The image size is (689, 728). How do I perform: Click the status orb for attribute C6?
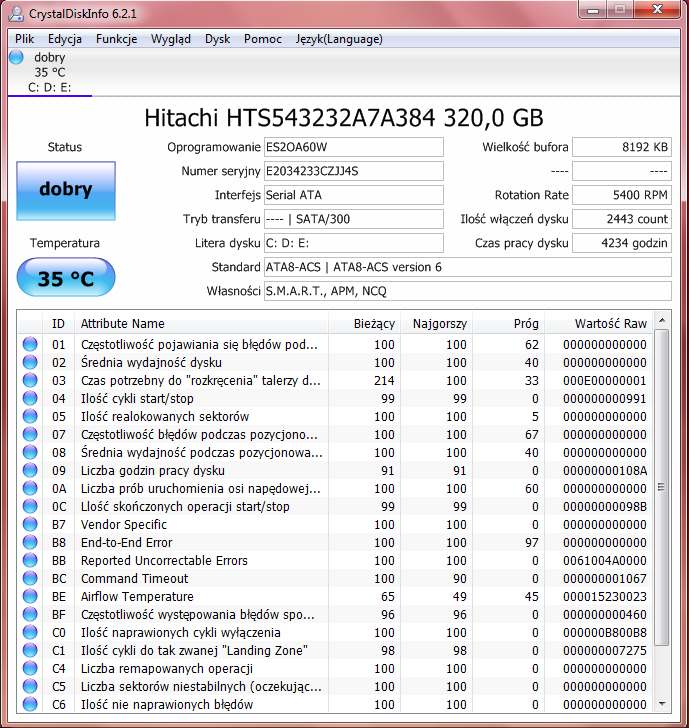point(30,704)
